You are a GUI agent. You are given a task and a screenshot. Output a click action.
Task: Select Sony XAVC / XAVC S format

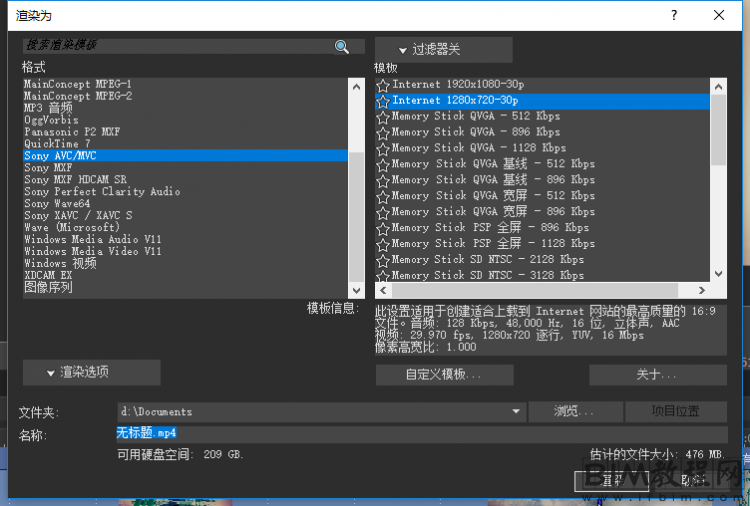point(186,216)
